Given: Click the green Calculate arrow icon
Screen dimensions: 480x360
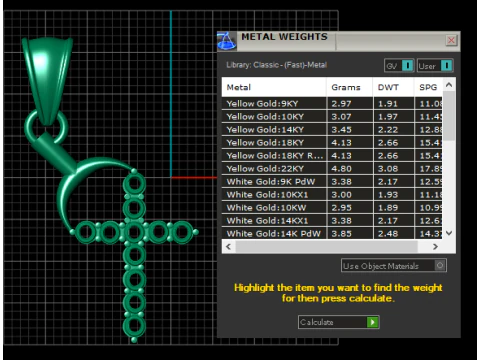Looking at the screenshot, I should pyautogui.click(x=373, y=322).
